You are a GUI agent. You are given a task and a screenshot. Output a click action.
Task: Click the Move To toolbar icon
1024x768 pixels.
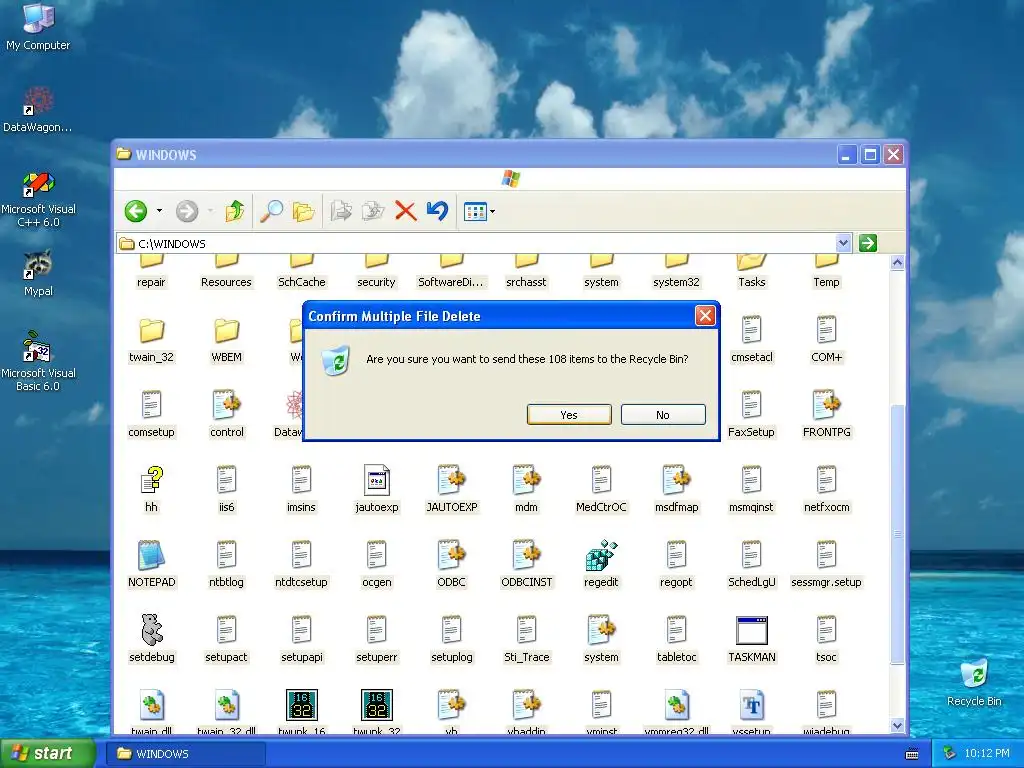[341, 211]
